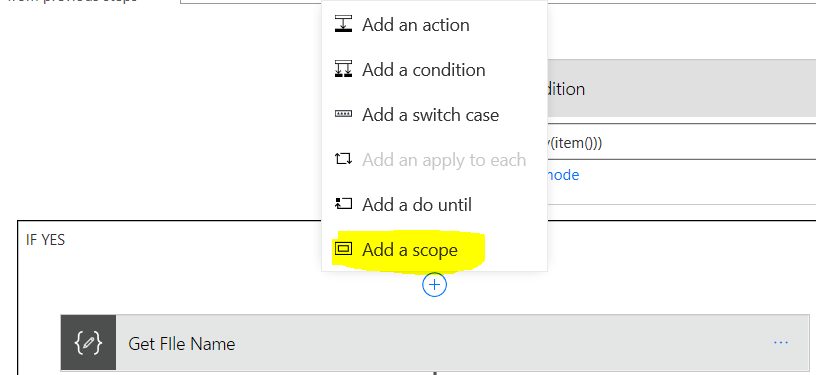The height and width of the screenshot is (375, 816).
Task: Click the switch case icon
Action: coord(343,114)
